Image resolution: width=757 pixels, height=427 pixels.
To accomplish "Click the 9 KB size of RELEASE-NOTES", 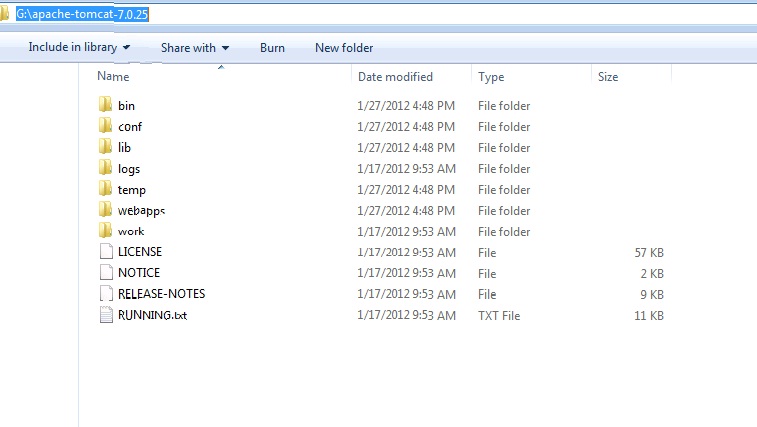I will 652,295.
